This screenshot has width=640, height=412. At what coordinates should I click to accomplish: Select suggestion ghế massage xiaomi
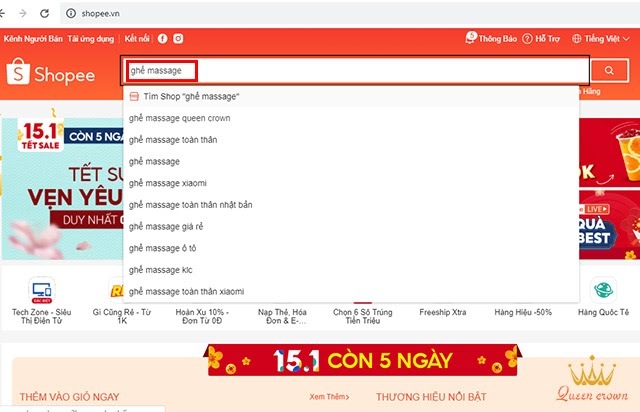coord(351,183)
